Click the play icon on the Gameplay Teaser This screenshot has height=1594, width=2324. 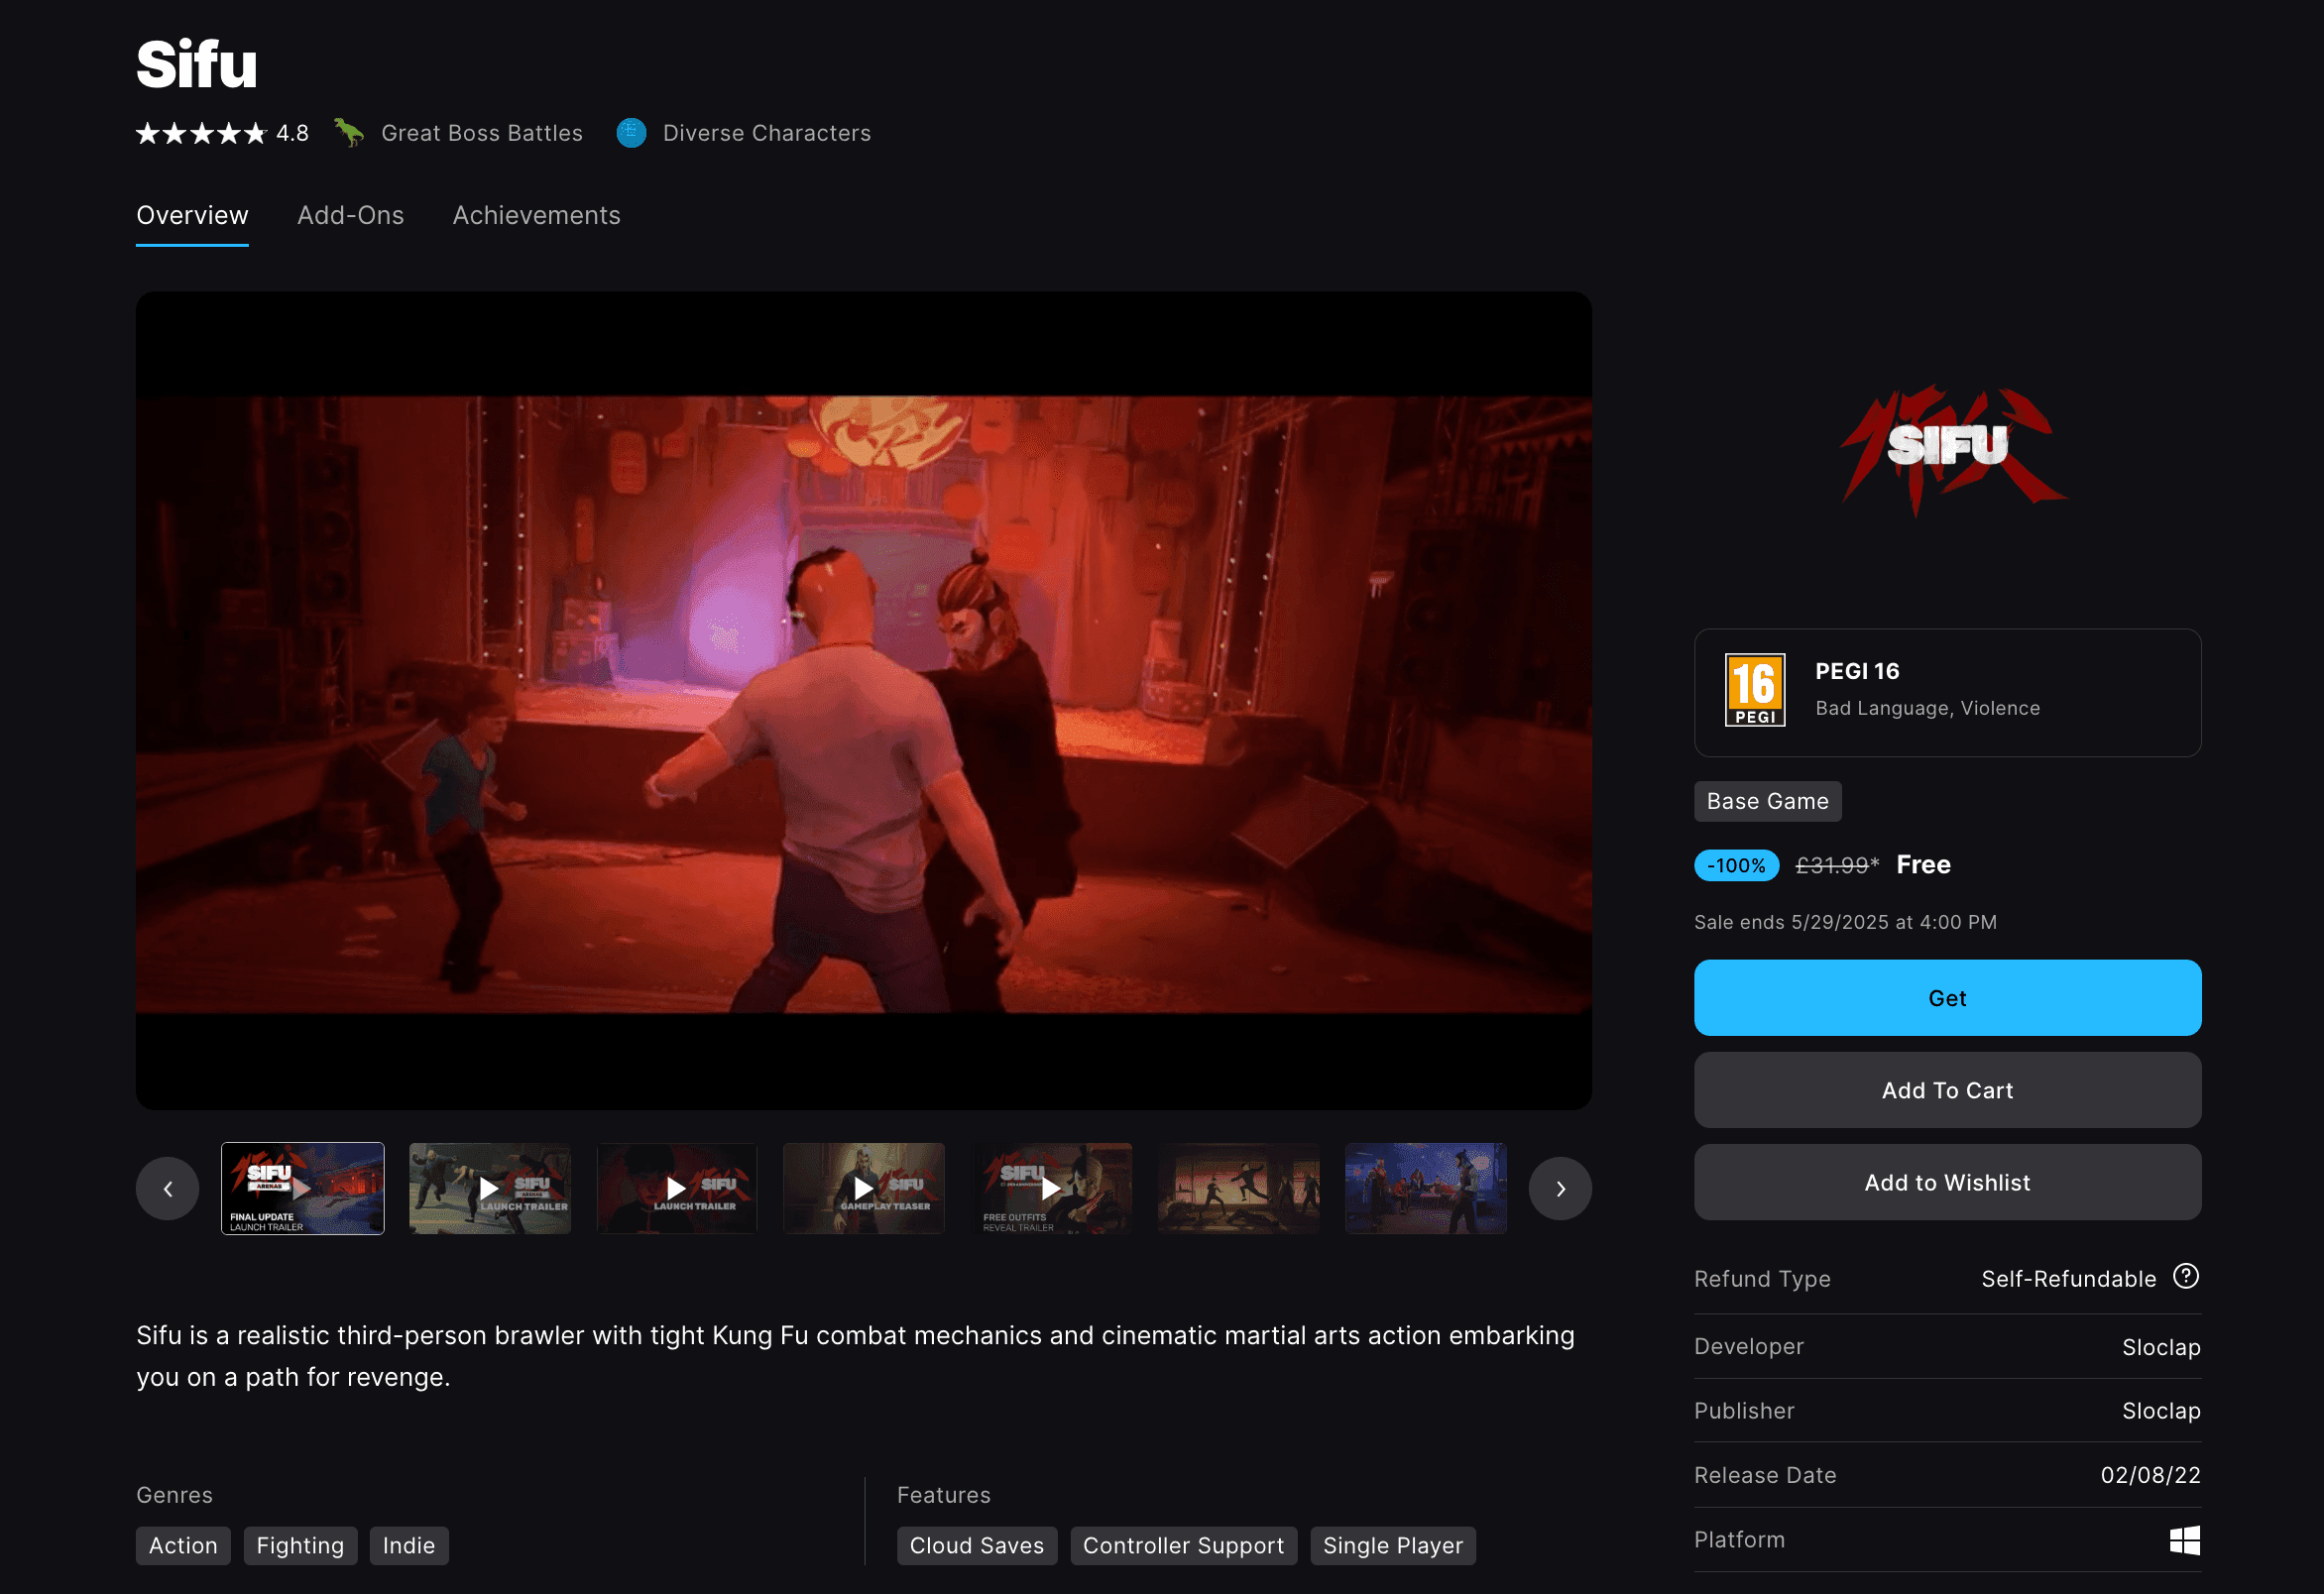862,1188
